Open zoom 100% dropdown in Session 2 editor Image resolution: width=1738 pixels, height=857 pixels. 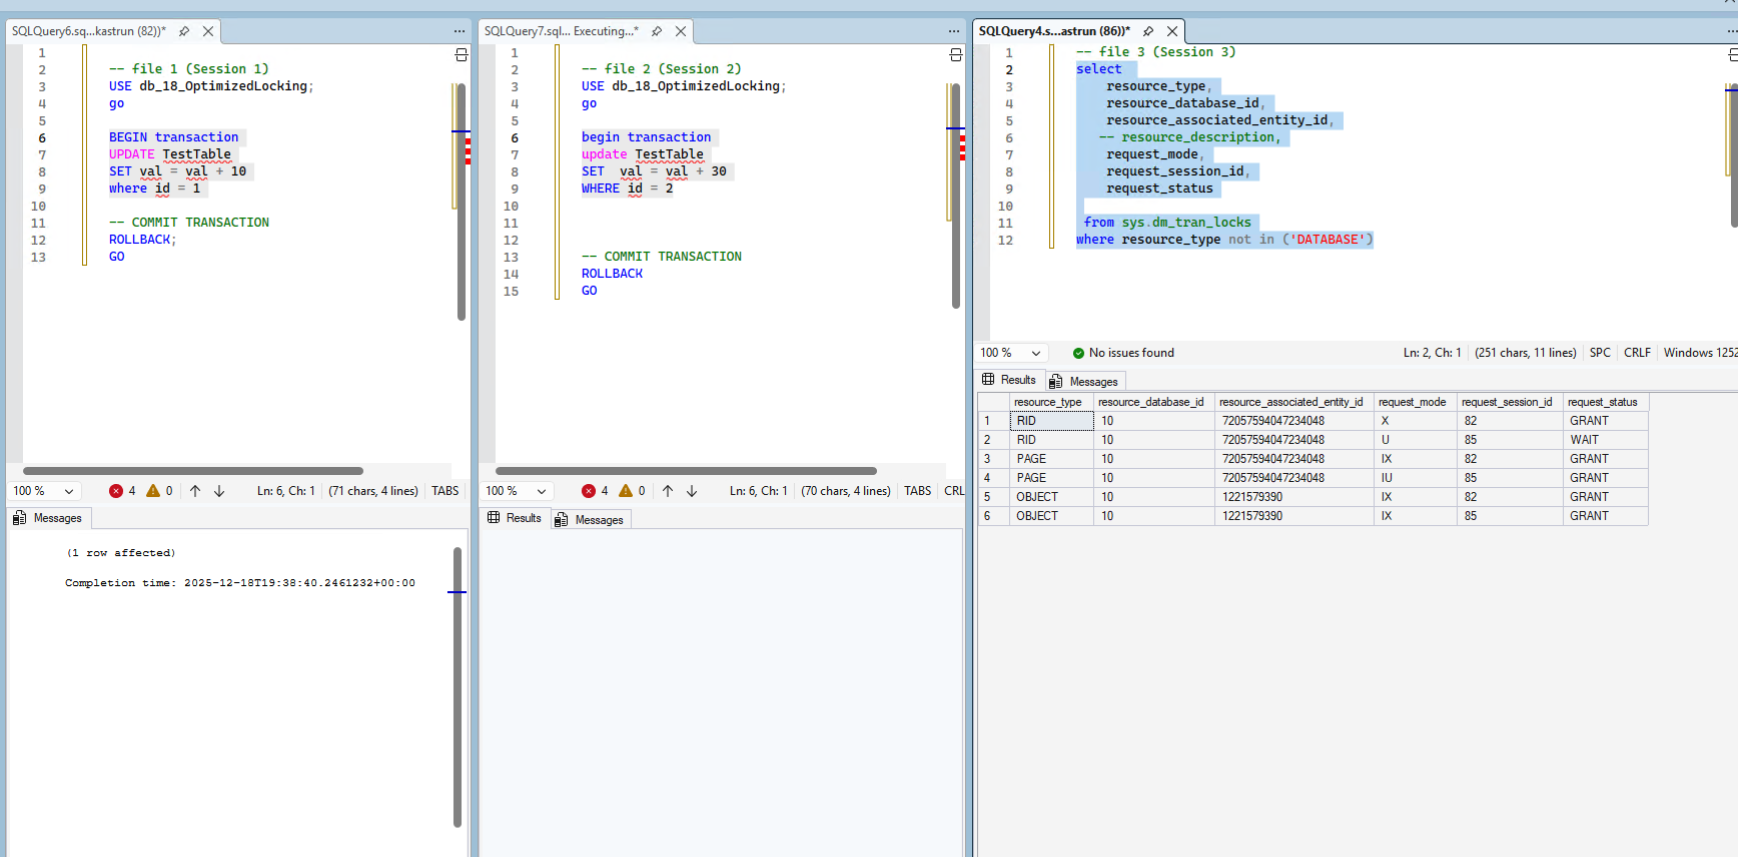pyautogui.click(x=541, y=491)
